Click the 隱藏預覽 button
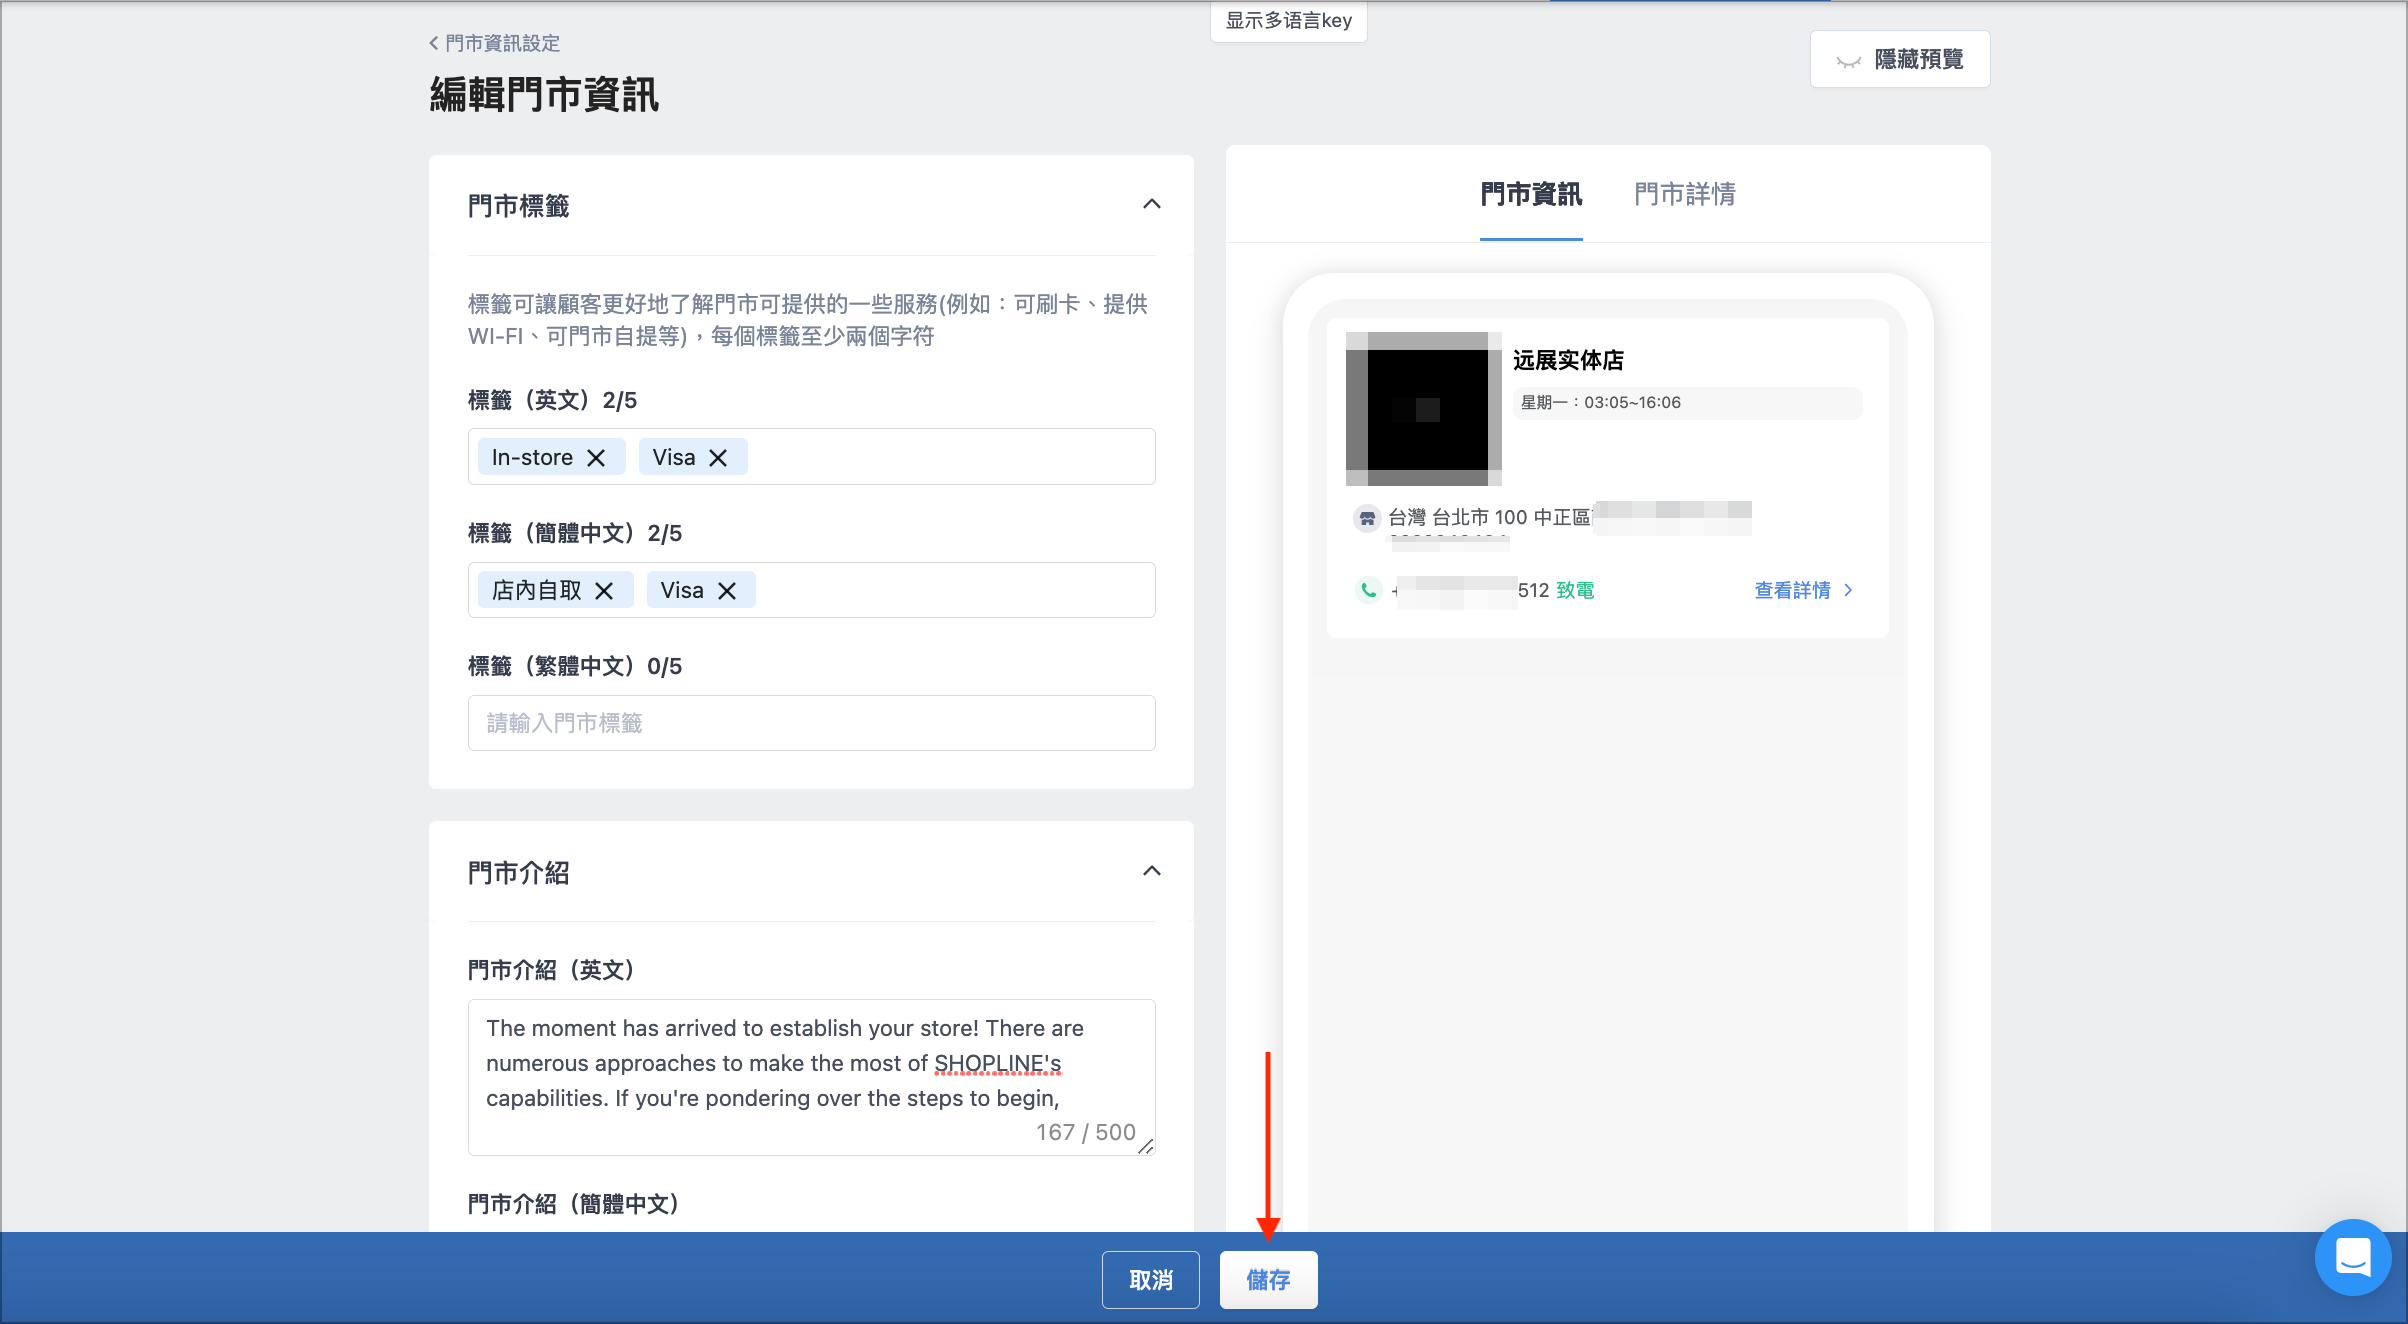Screen dimensions: 2408x1324 coord(1900,60)
